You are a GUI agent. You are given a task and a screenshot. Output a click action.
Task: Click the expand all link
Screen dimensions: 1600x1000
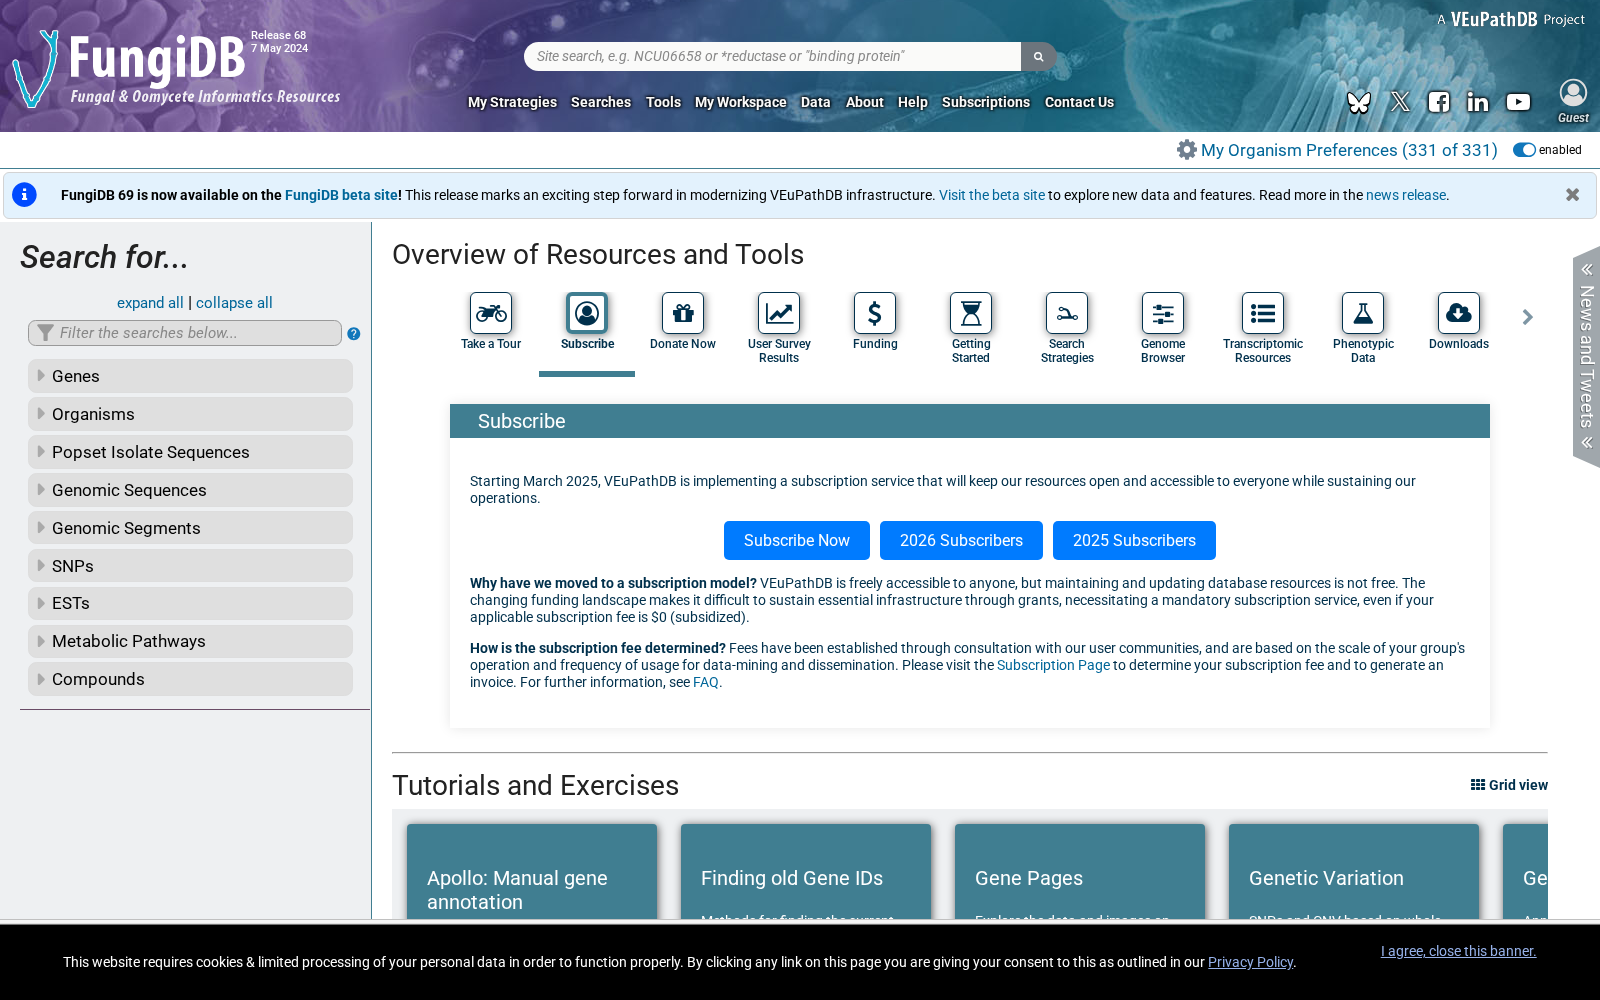pyautogui.click(x=150, y=303)
